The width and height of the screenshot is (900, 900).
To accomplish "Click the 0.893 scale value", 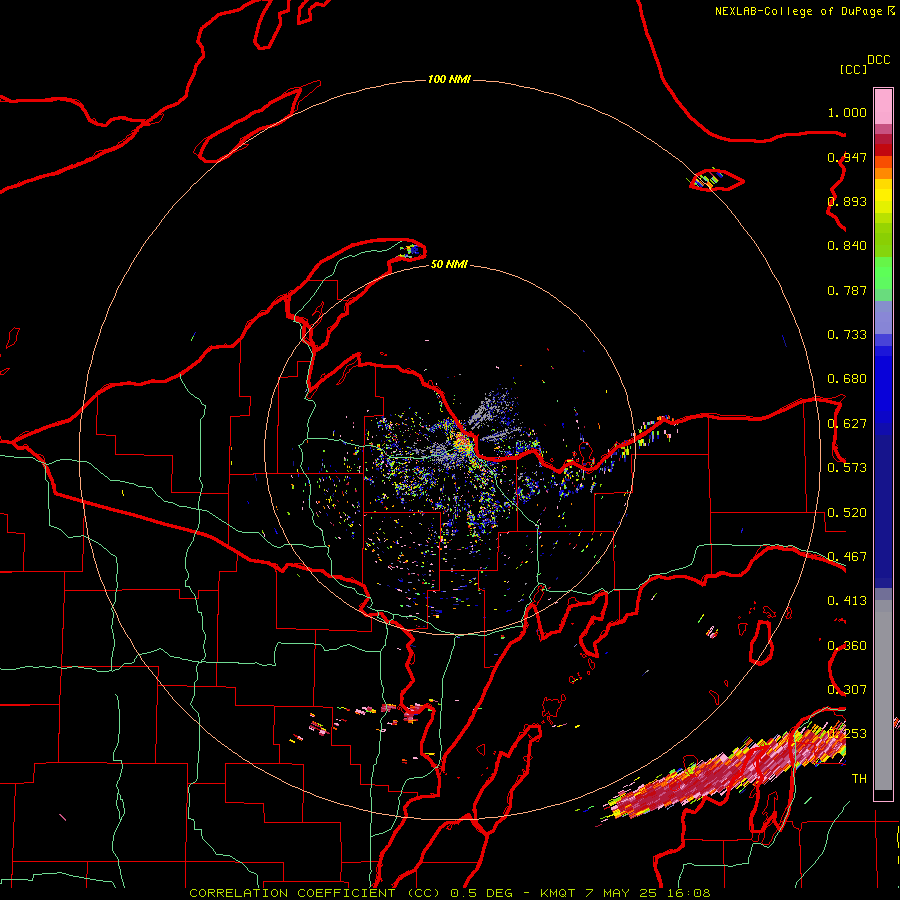I will (847, 201).
